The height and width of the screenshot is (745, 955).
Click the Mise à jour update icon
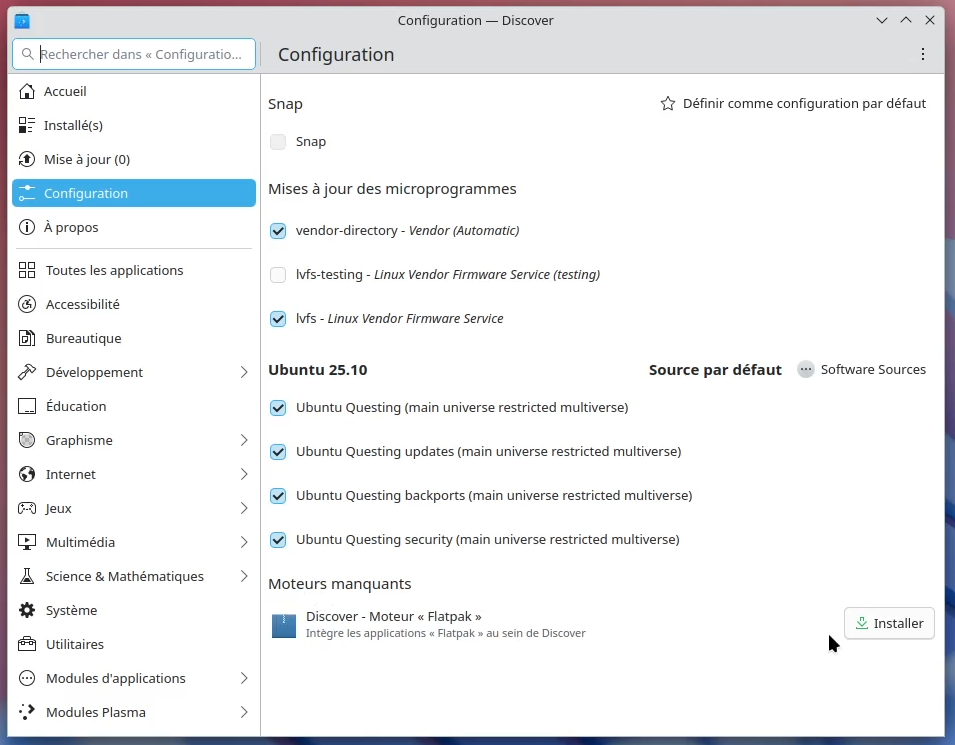tap(27, 160)
